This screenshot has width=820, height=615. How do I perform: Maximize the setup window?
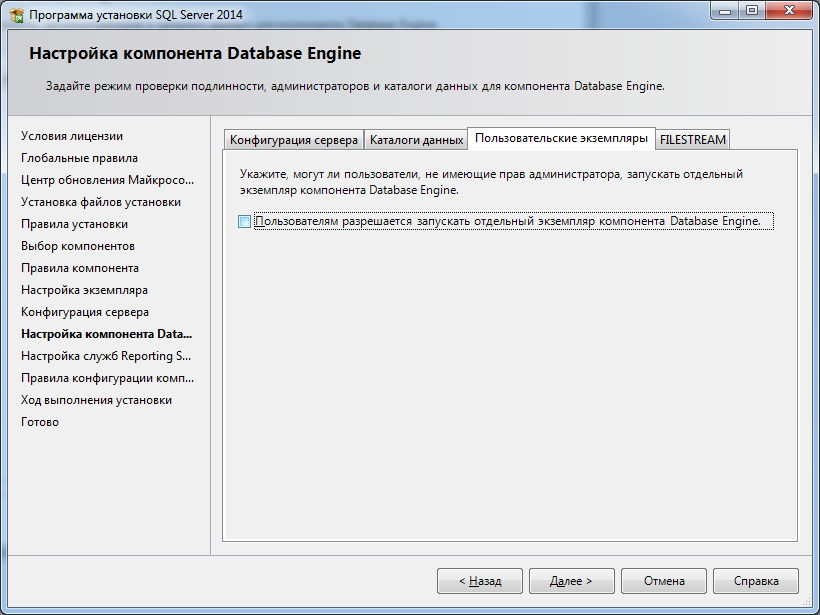click(x=751, y=10)
